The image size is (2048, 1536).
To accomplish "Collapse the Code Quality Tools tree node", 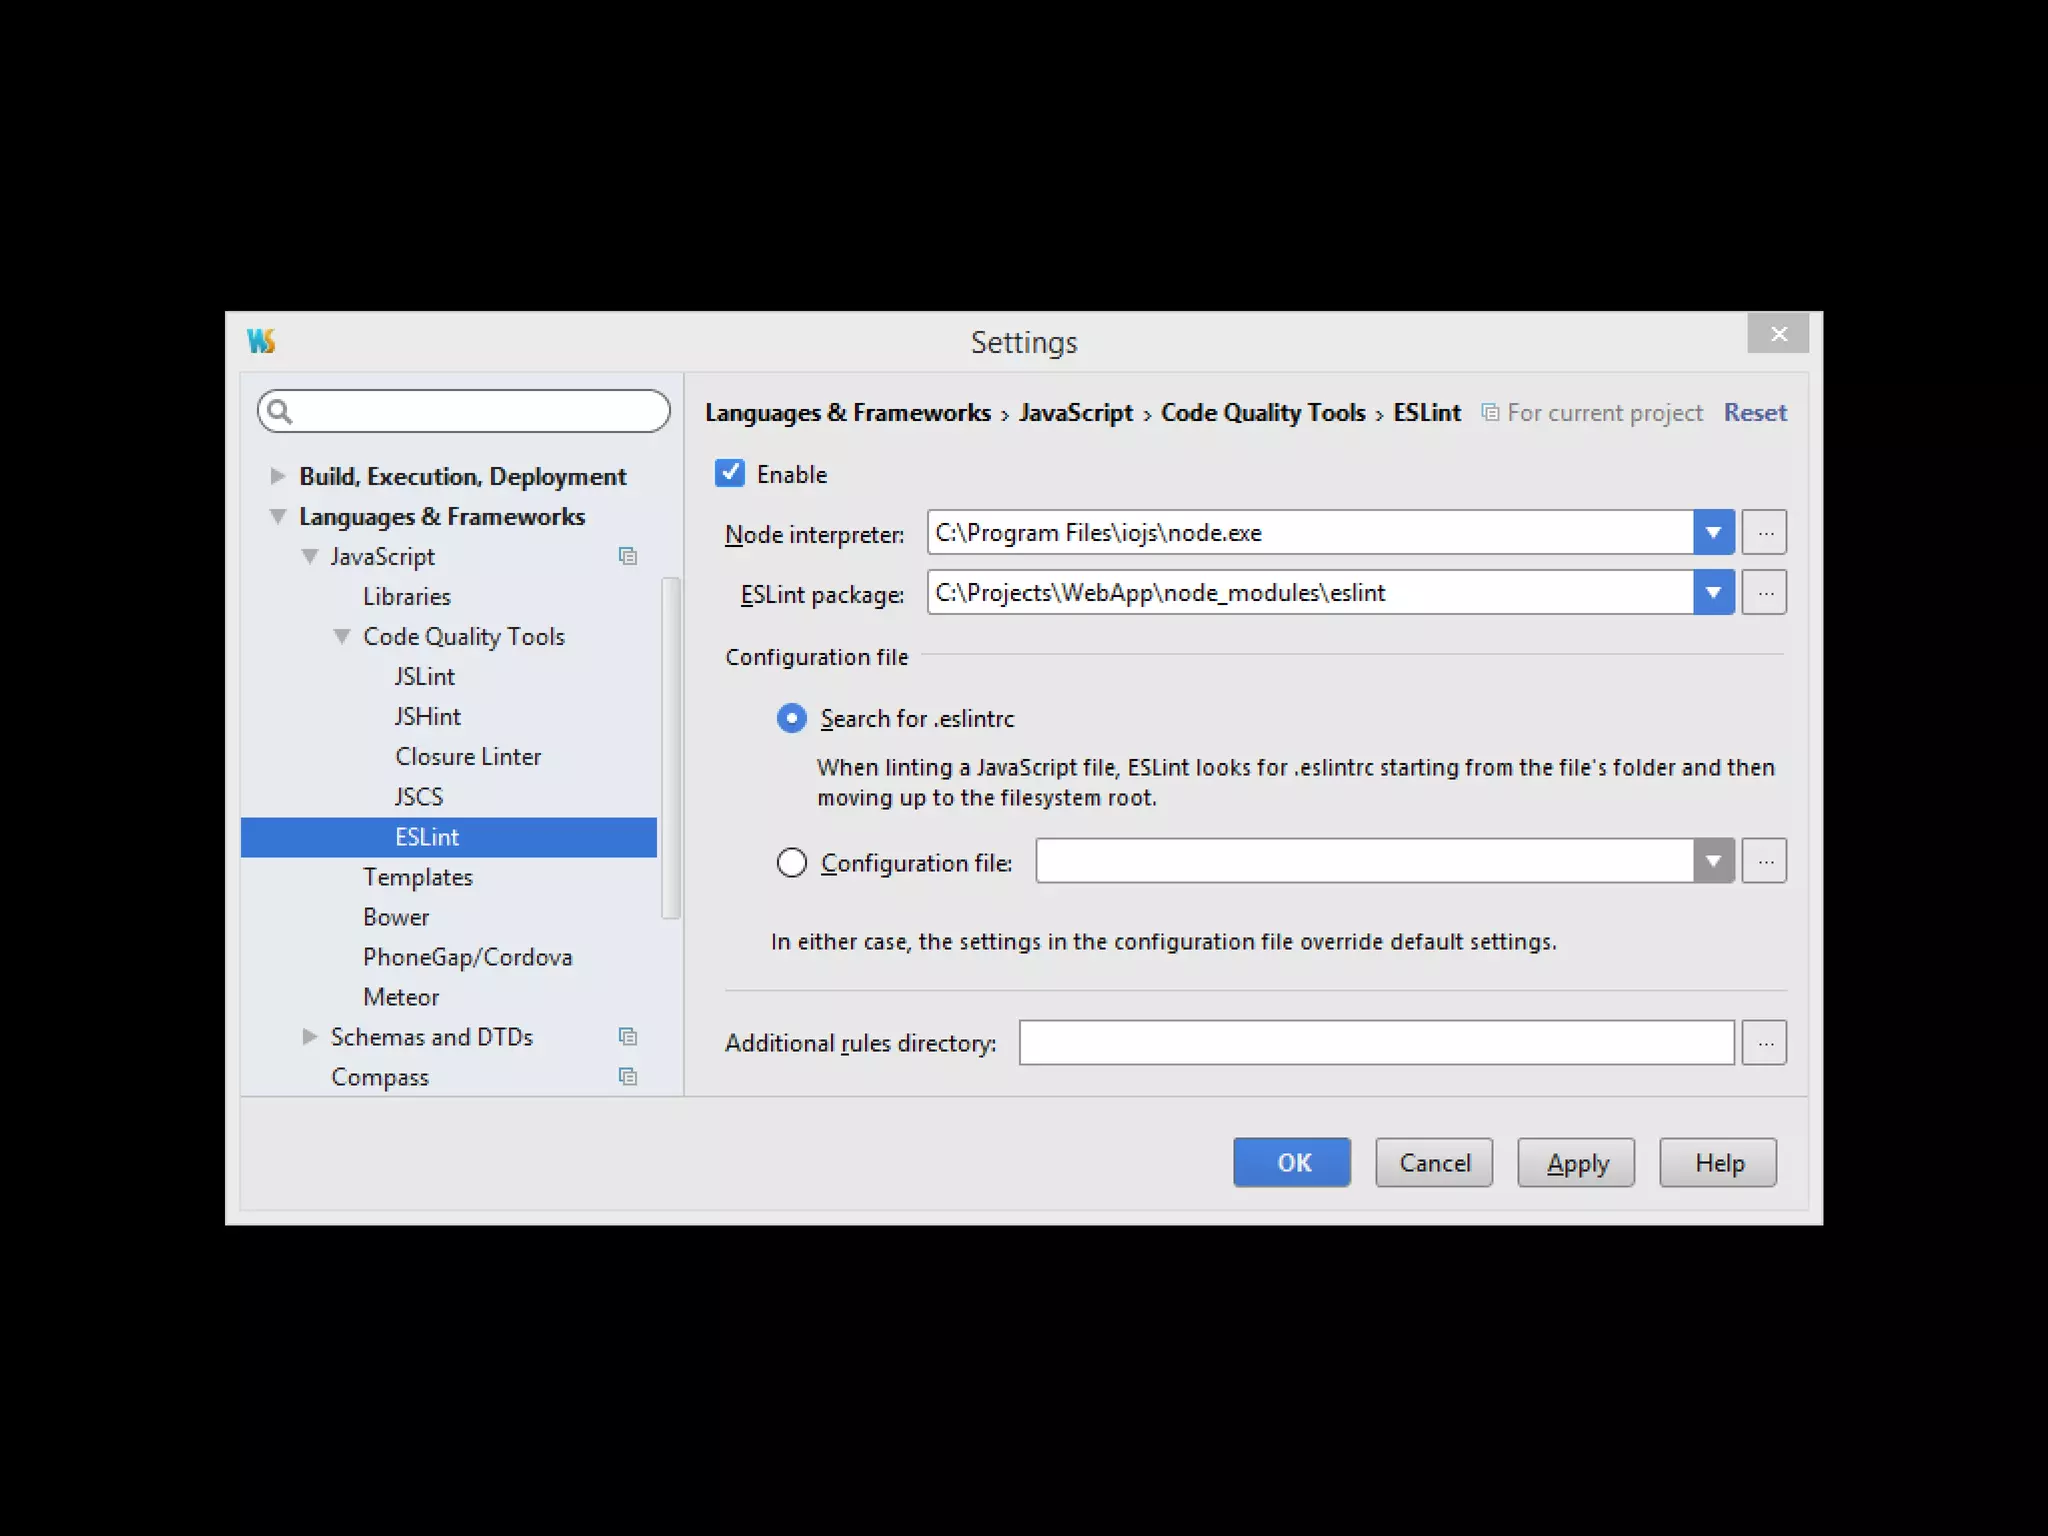I will click(x=342, y=636).
